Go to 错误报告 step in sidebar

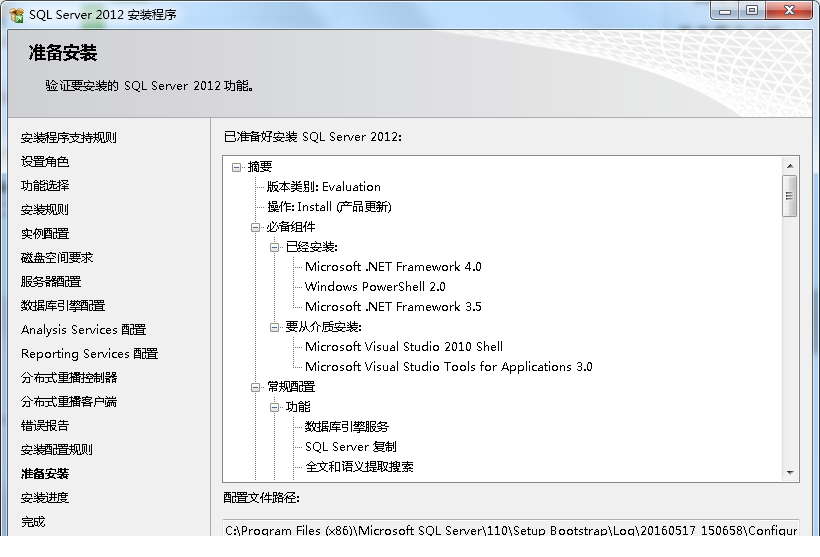tap(45, 426)
